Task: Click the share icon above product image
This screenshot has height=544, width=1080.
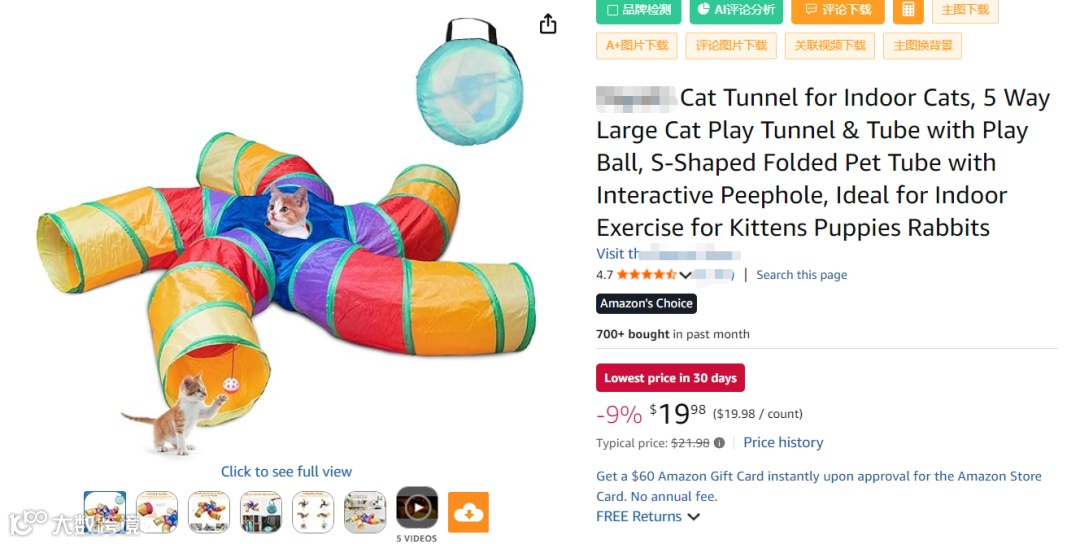Action: click(548, 24)
